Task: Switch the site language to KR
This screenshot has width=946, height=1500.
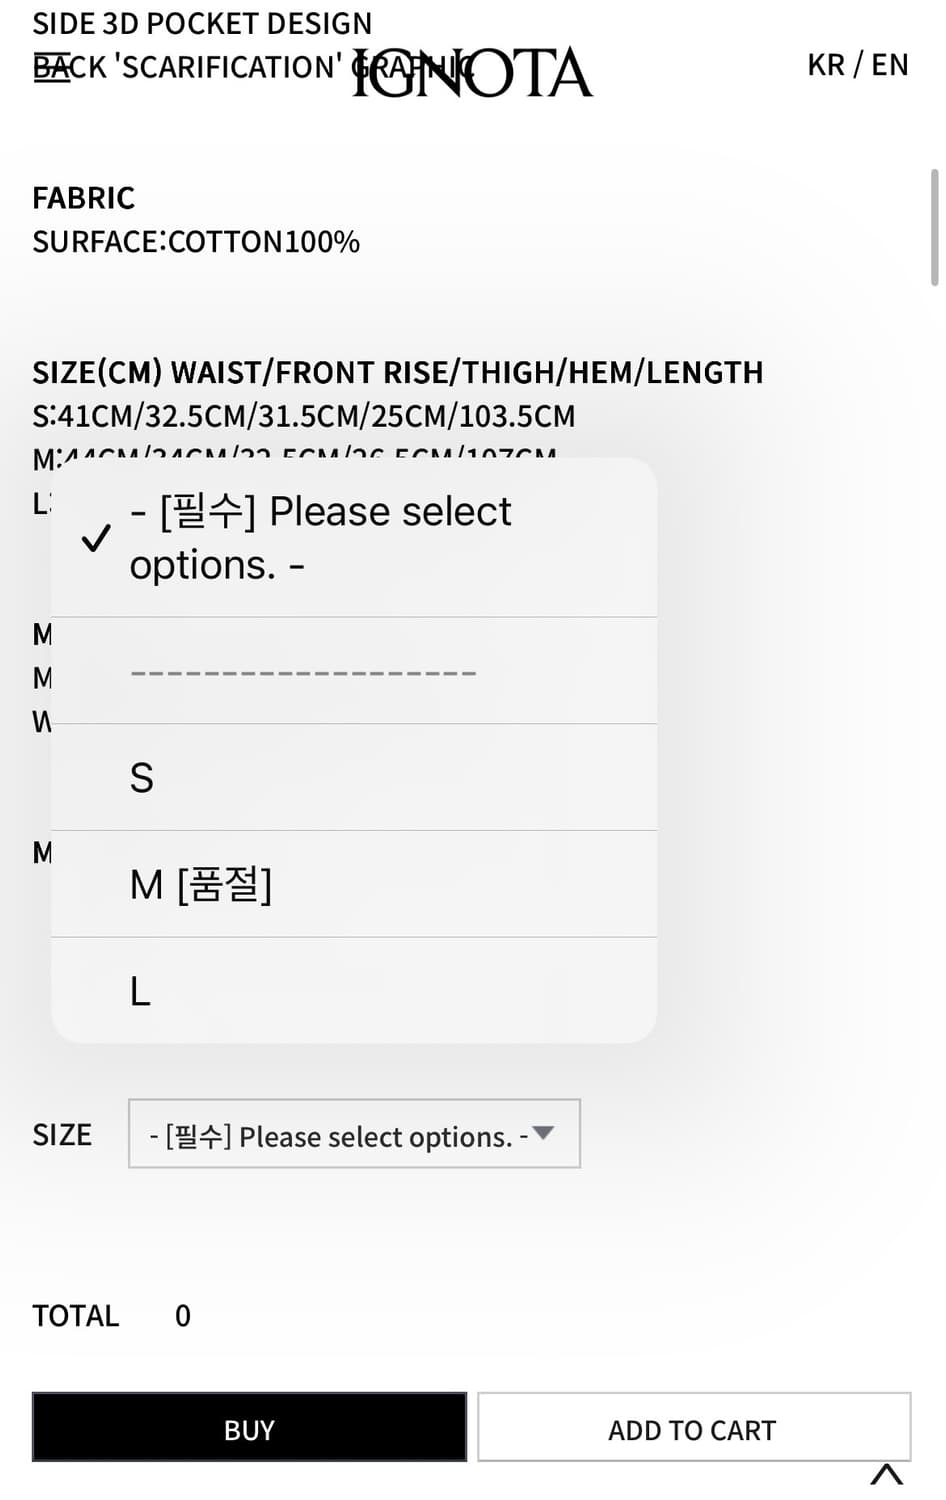Action: click(x=826, y=65)
